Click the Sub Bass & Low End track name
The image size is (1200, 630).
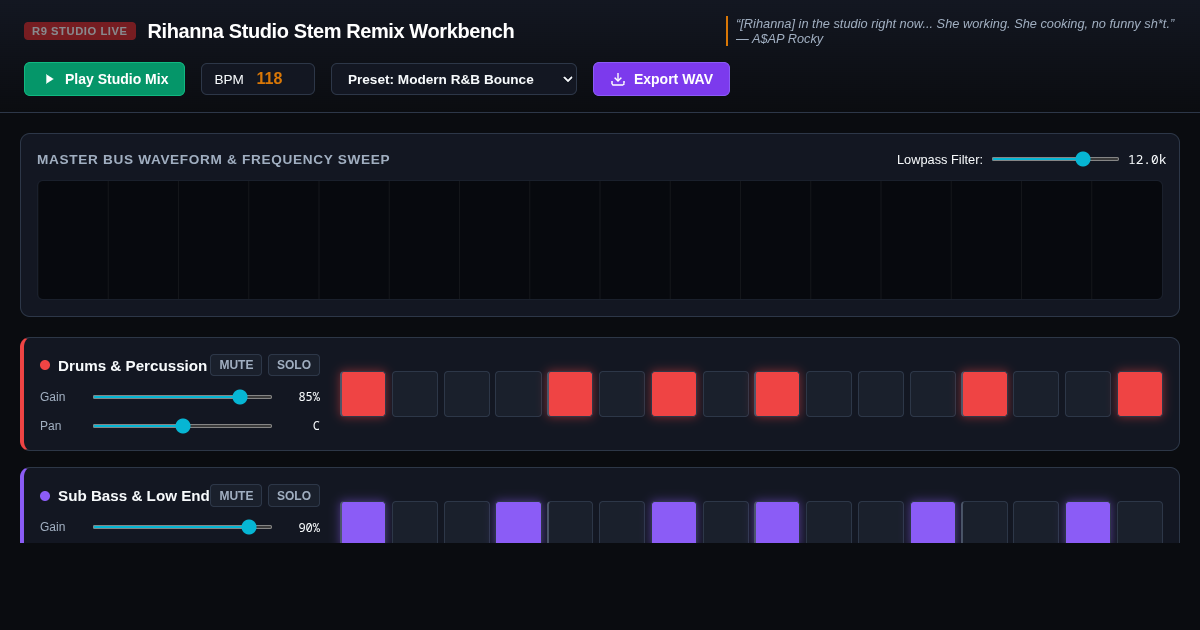134,495
